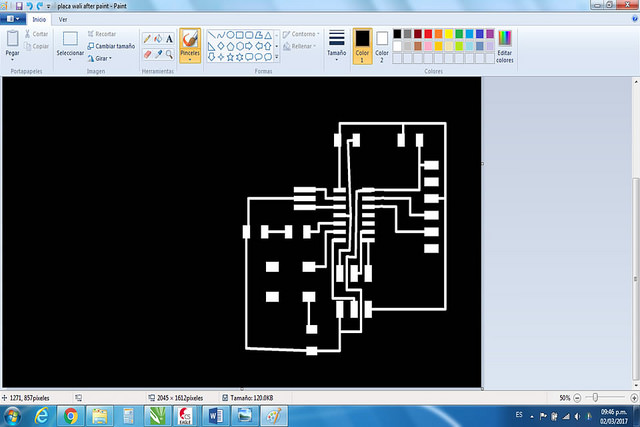Viewport: 640px width, 427px height.
Task: Open the Windows Start button
Action: pos(13,416)
